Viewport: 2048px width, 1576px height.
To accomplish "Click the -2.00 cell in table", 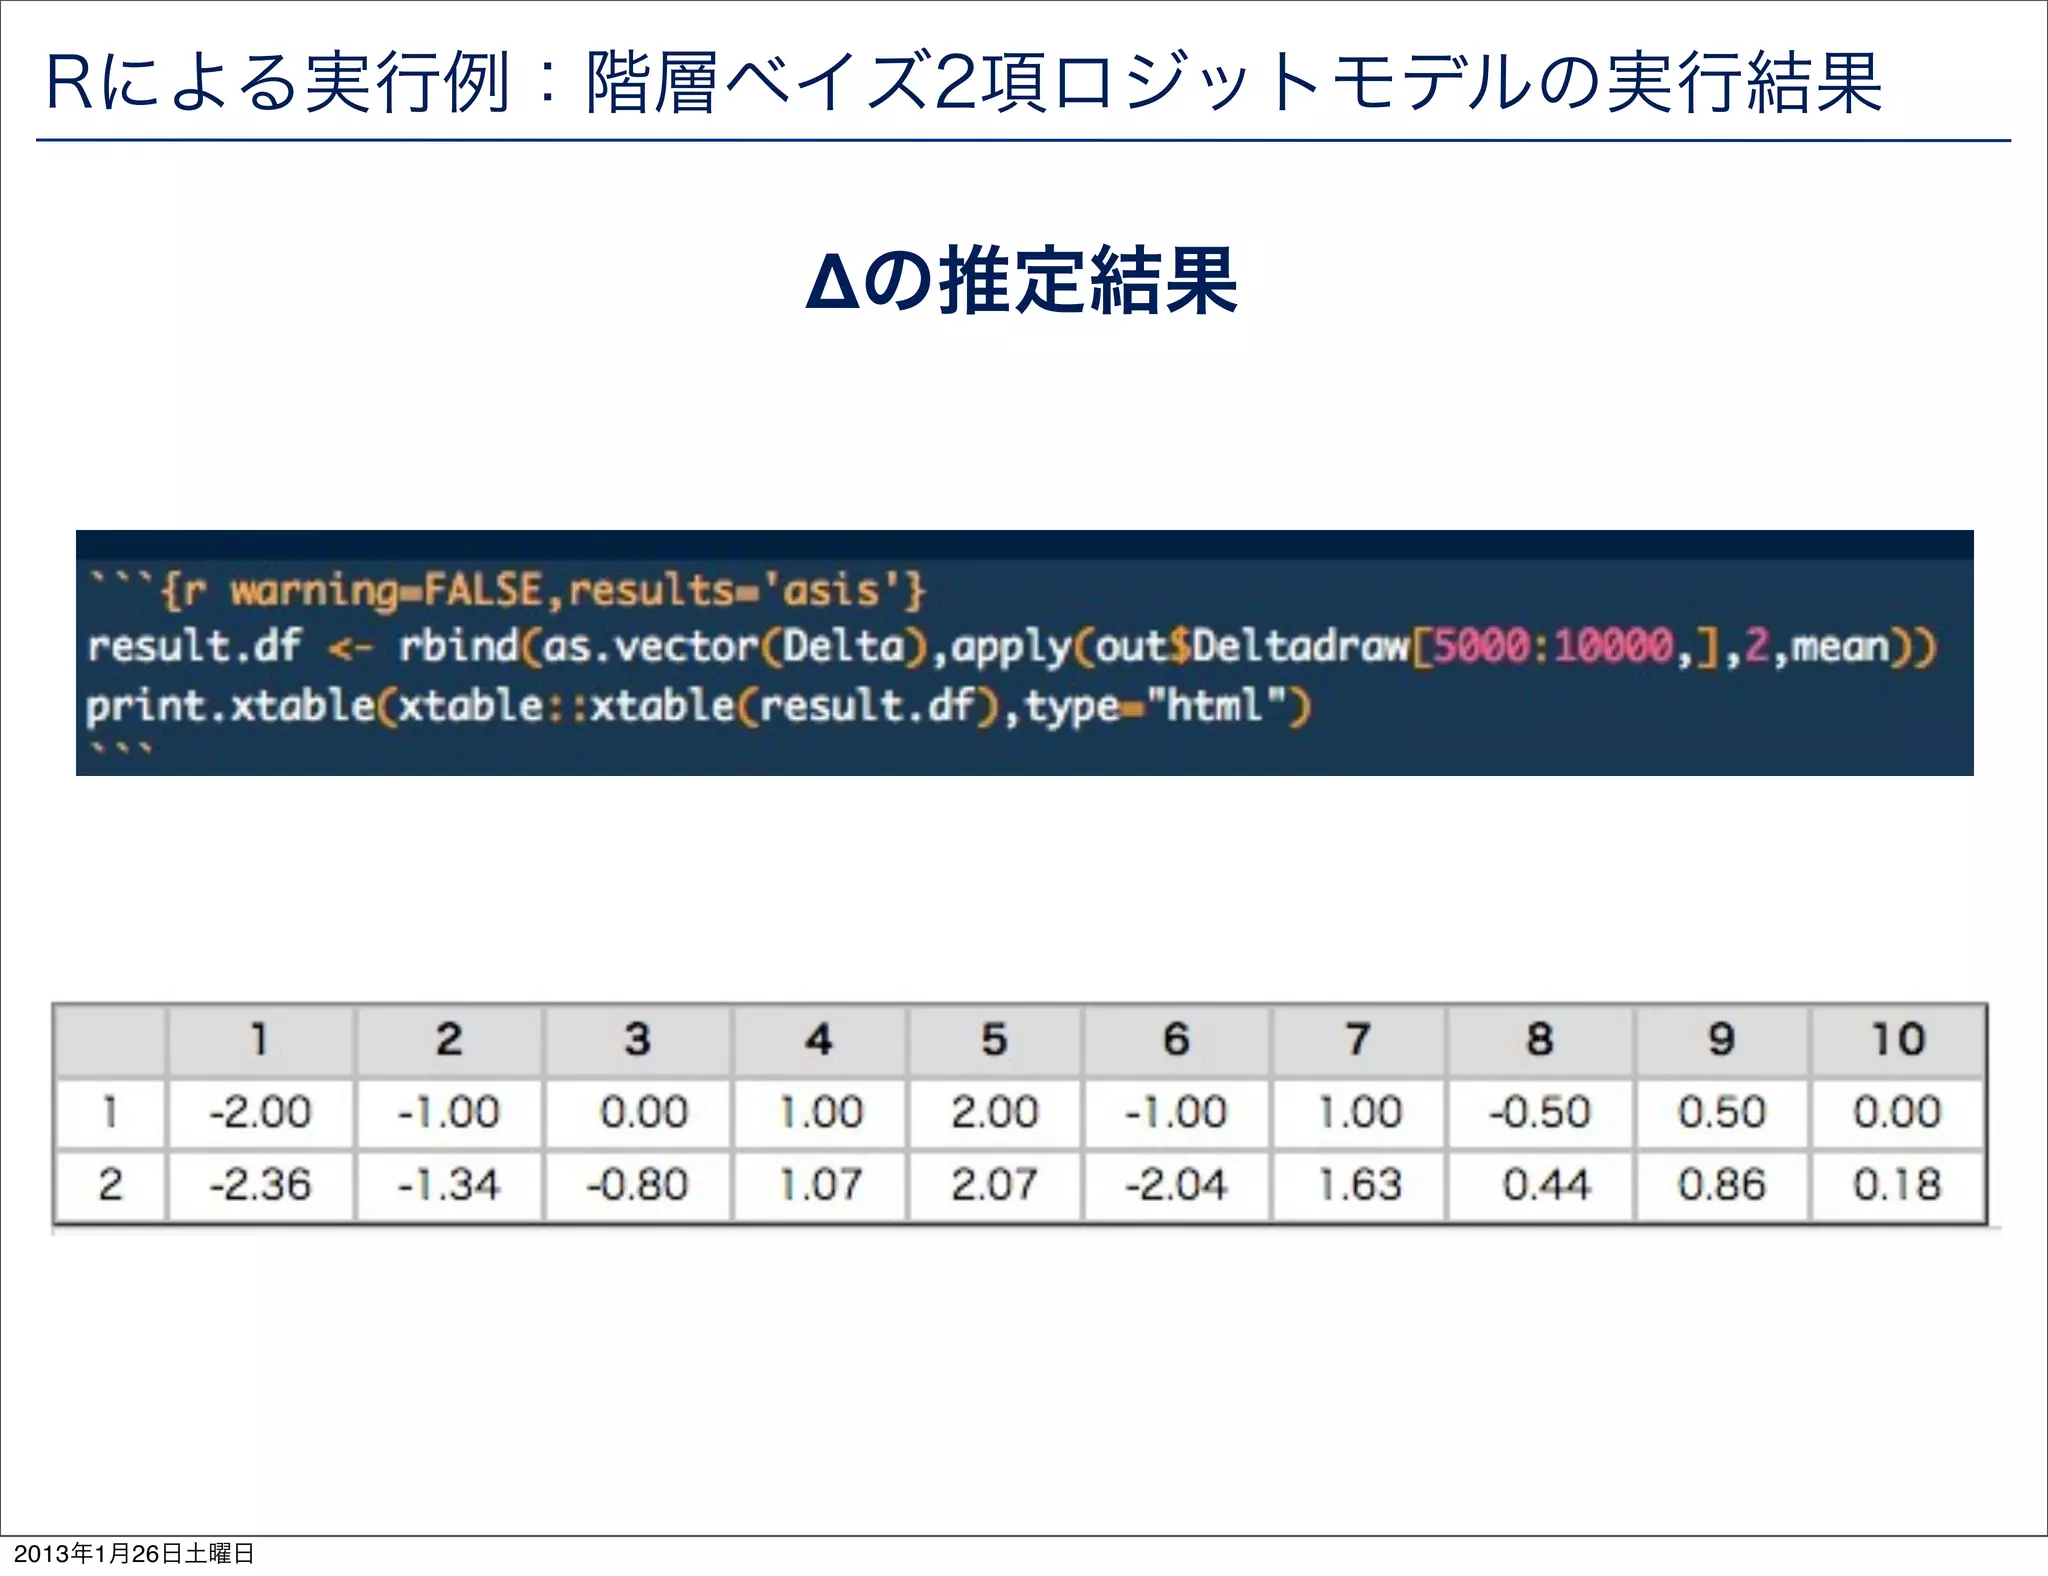I will (260, 1112).
